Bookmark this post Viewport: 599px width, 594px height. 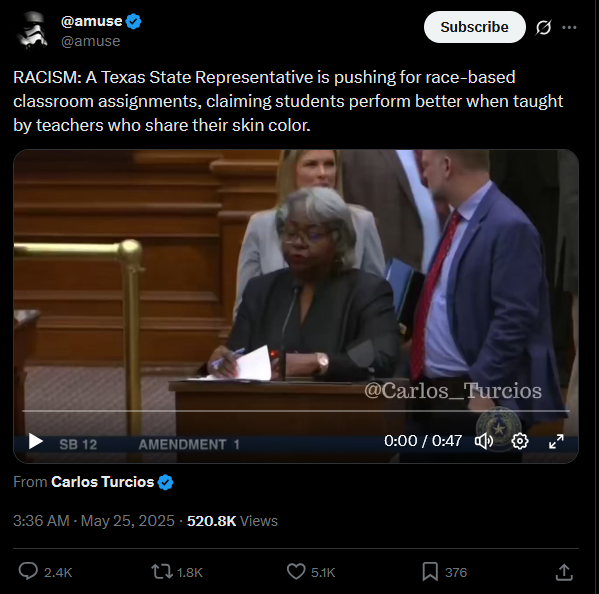[x=430, y=572]
